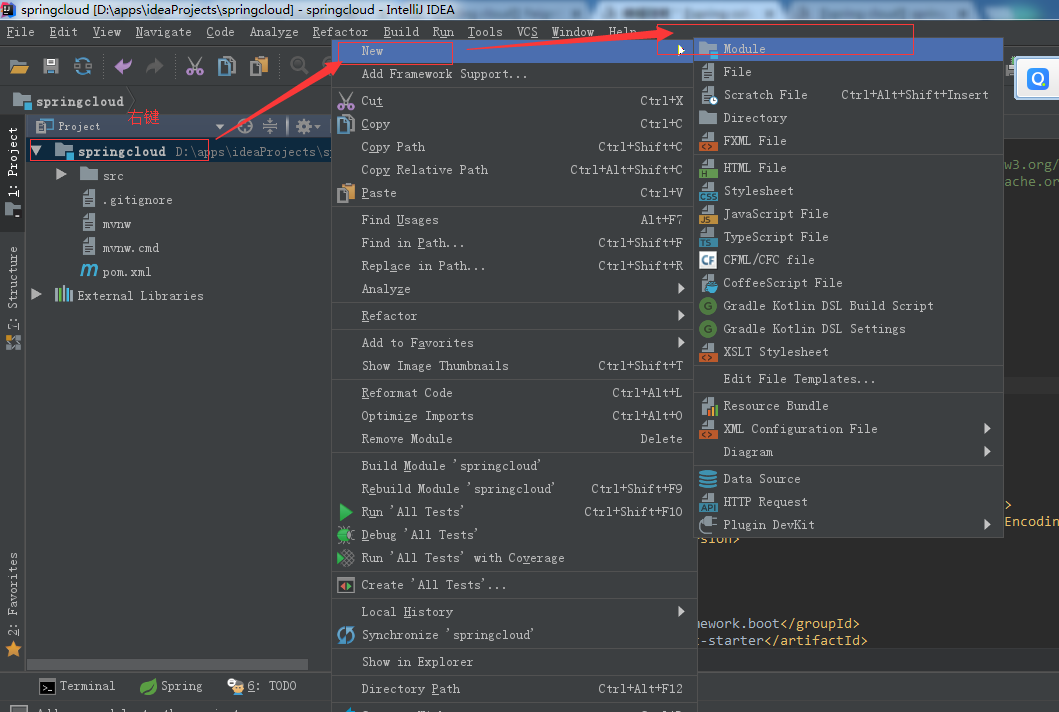1059x712 pixels.
Task: Open Project view dropdown
Action: point(219,126)
